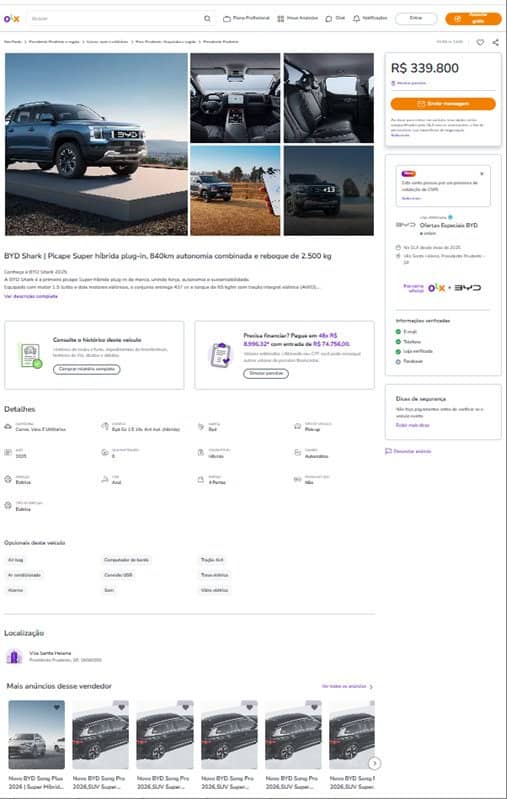Click Denunciar anúncio link
Image resolution: width=507 pixels, height=799 pixels.
tap(408, 451)
